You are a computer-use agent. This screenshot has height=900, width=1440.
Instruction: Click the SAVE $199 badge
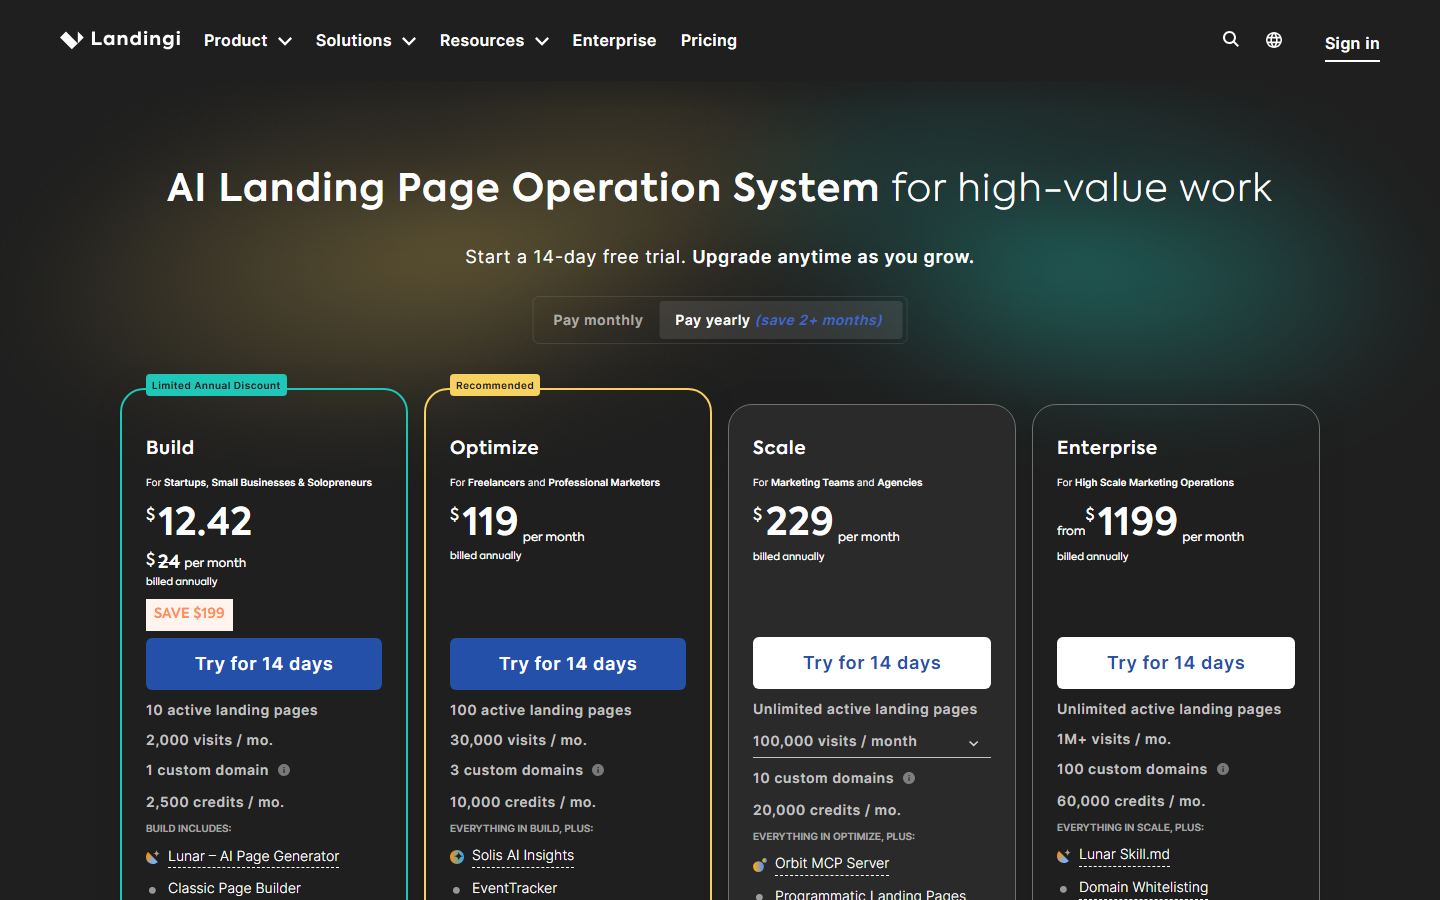(189, 614)
